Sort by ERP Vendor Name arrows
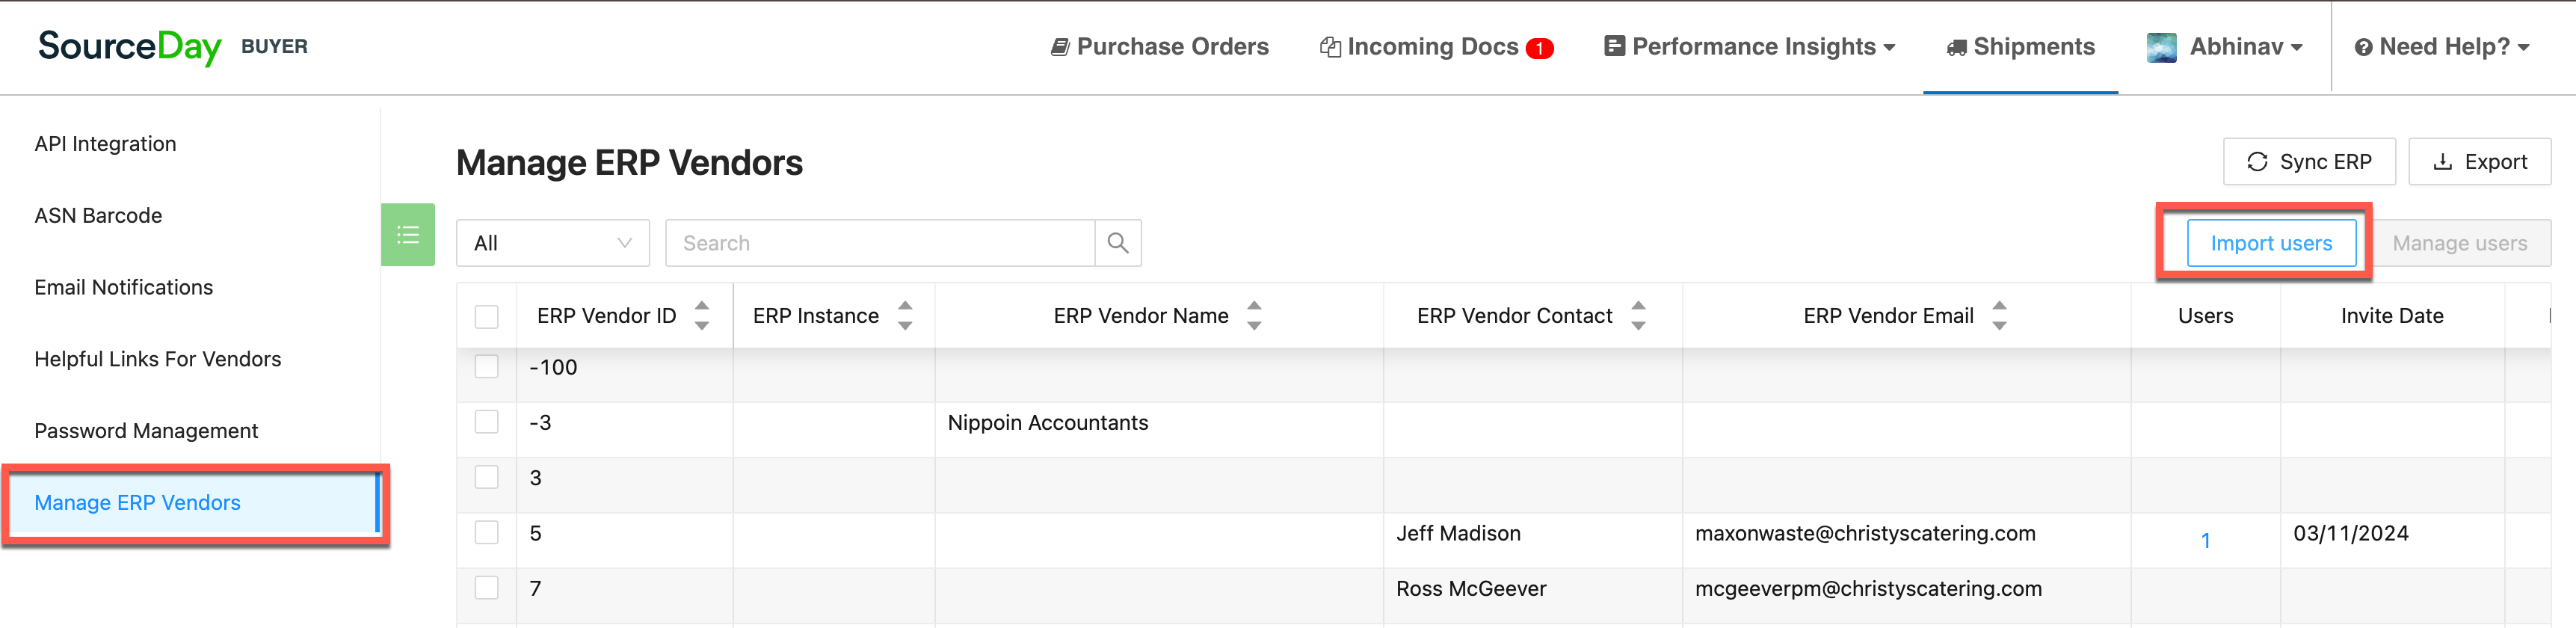Image resolution: width=2576 pixels, height=628 pixels. pos(1254,316)
